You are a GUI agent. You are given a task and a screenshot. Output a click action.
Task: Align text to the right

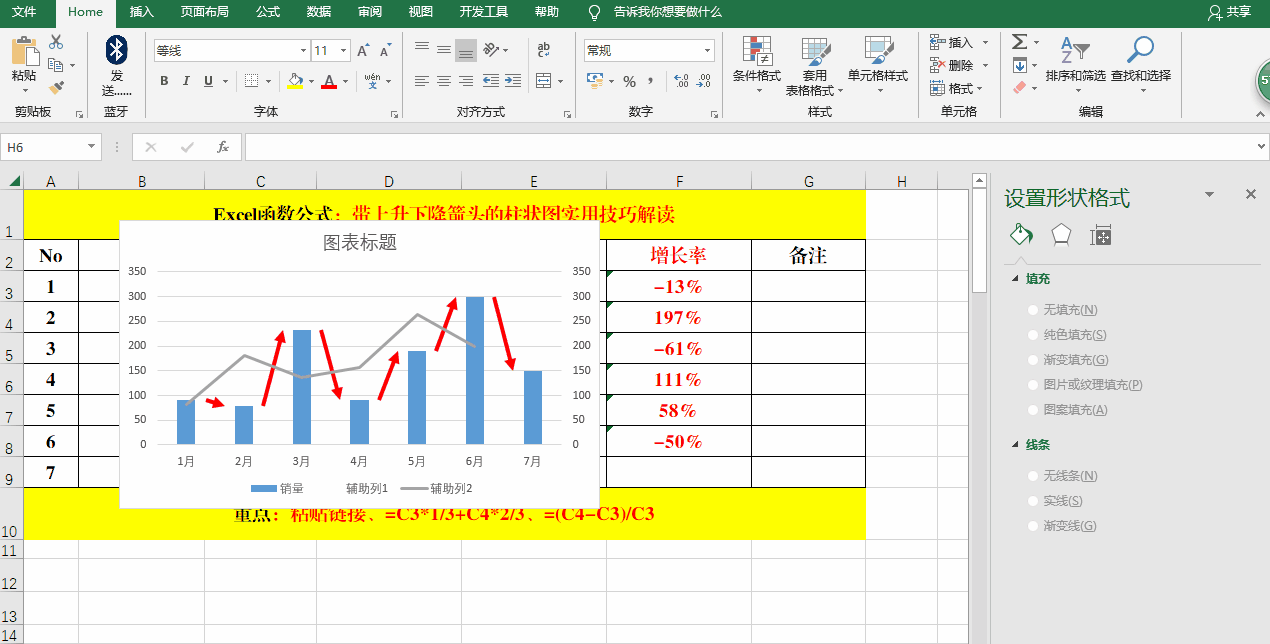click(466, 81)
